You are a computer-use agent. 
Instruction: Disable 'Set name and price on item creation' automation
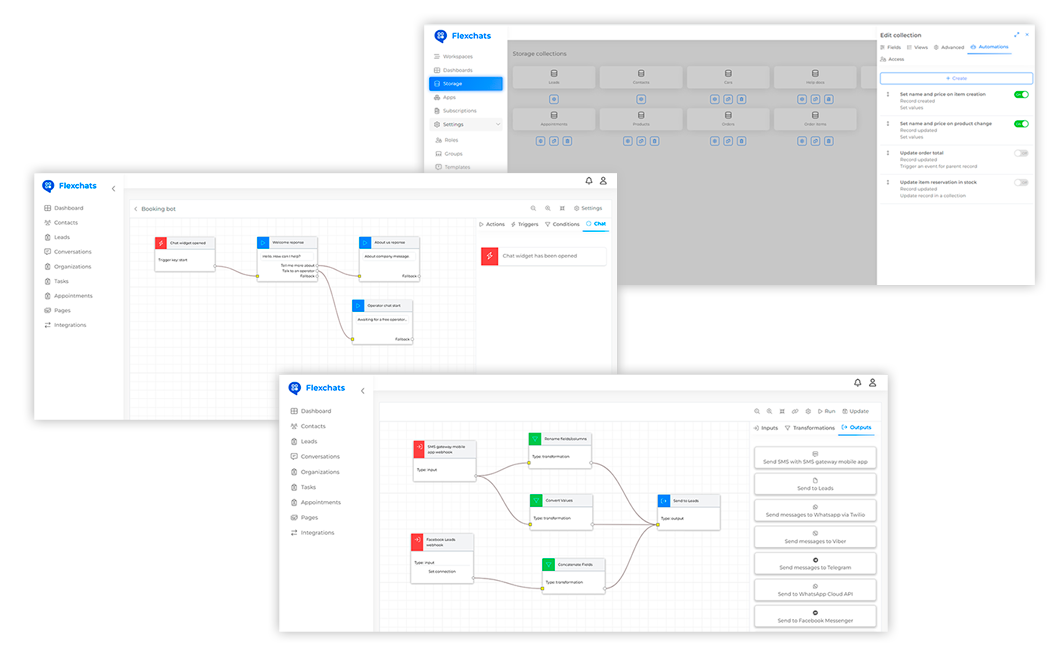pos(1020,94)
